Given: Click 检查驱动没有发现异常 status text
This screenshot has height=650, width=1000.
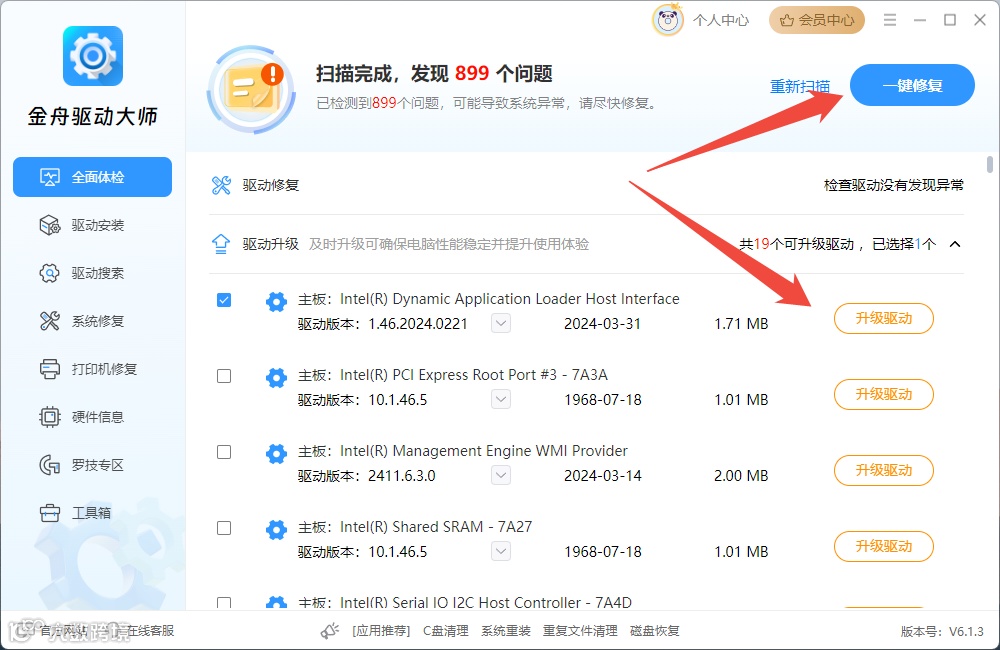Looking at the screenshot, I should pos(893,185).
